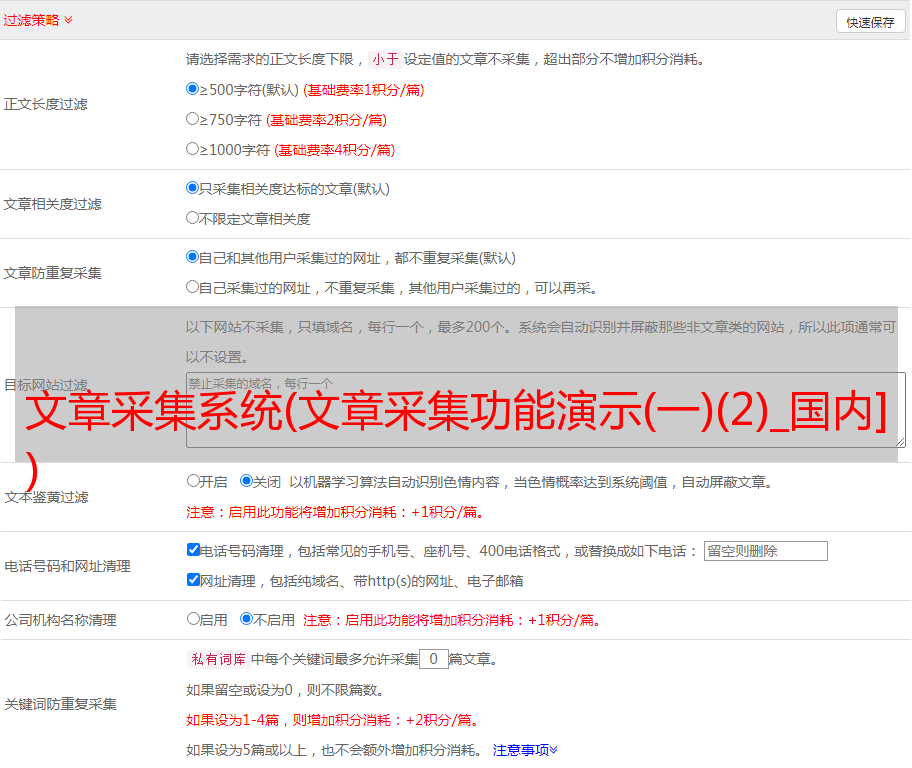The width and height of the screenshot is (912, 768).
Task: Turn on 文本鉴黄过滤 with 开启
Action: (193, 481)
